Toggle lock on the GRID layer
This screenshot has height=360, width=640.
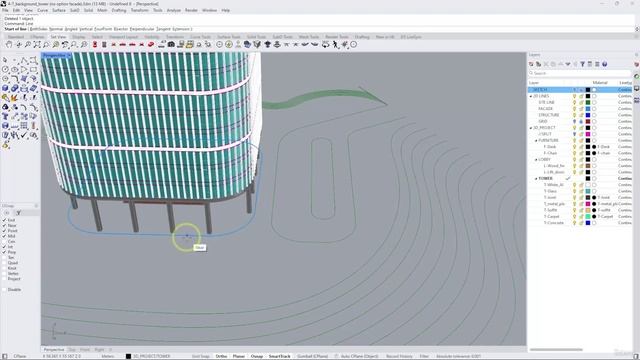(x=581, y=121)
